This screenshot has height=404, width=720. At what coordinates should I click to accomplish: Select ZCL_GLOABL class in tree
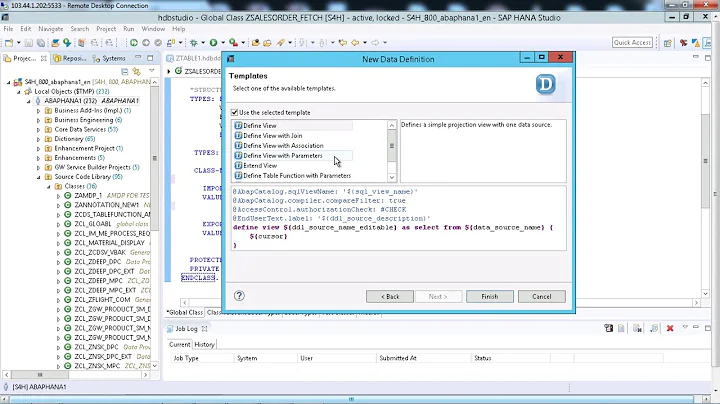click(93, 224)
